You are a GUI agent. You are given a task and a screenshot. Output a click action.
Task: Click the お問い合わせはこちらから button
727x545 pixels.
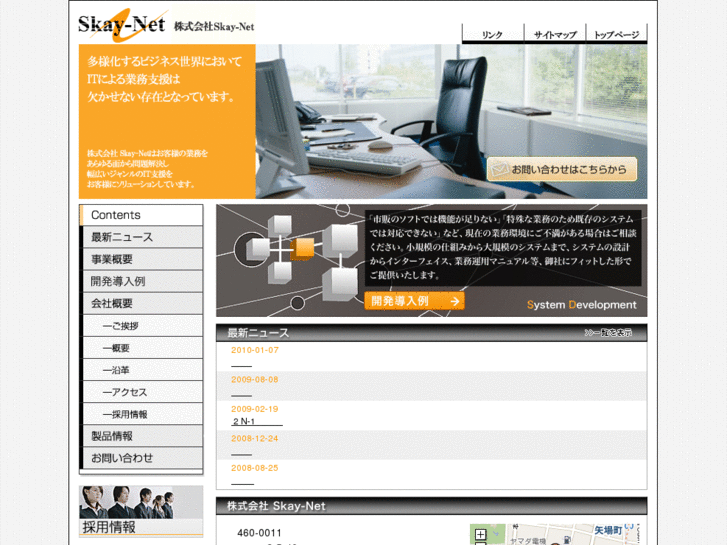562,169
